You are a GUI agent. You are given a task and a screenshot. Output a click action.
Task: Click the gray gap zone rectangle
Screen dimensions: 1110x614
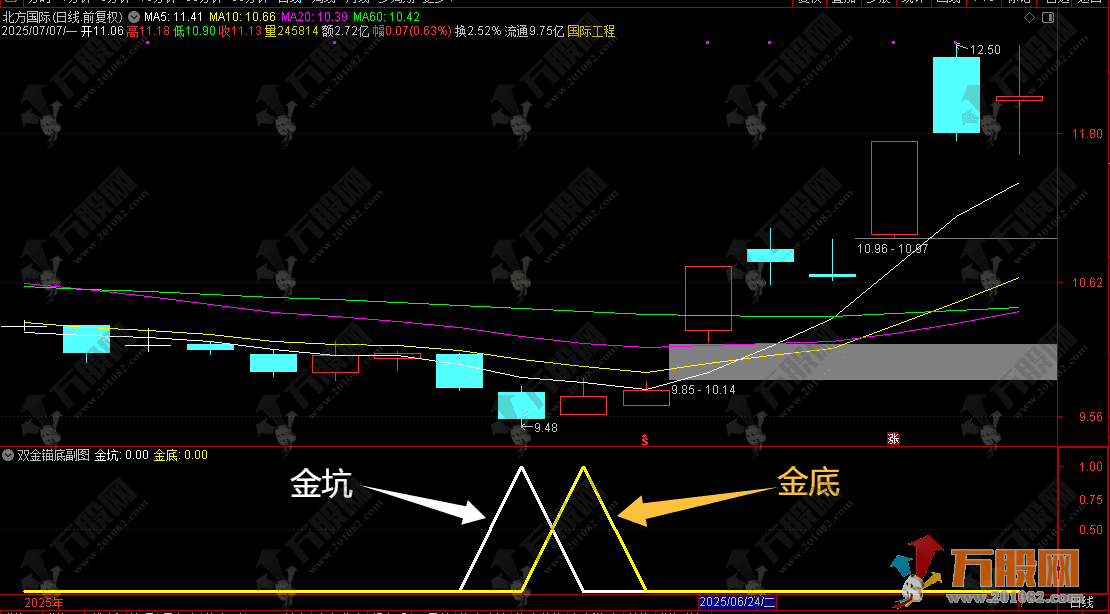coord(863,362)
